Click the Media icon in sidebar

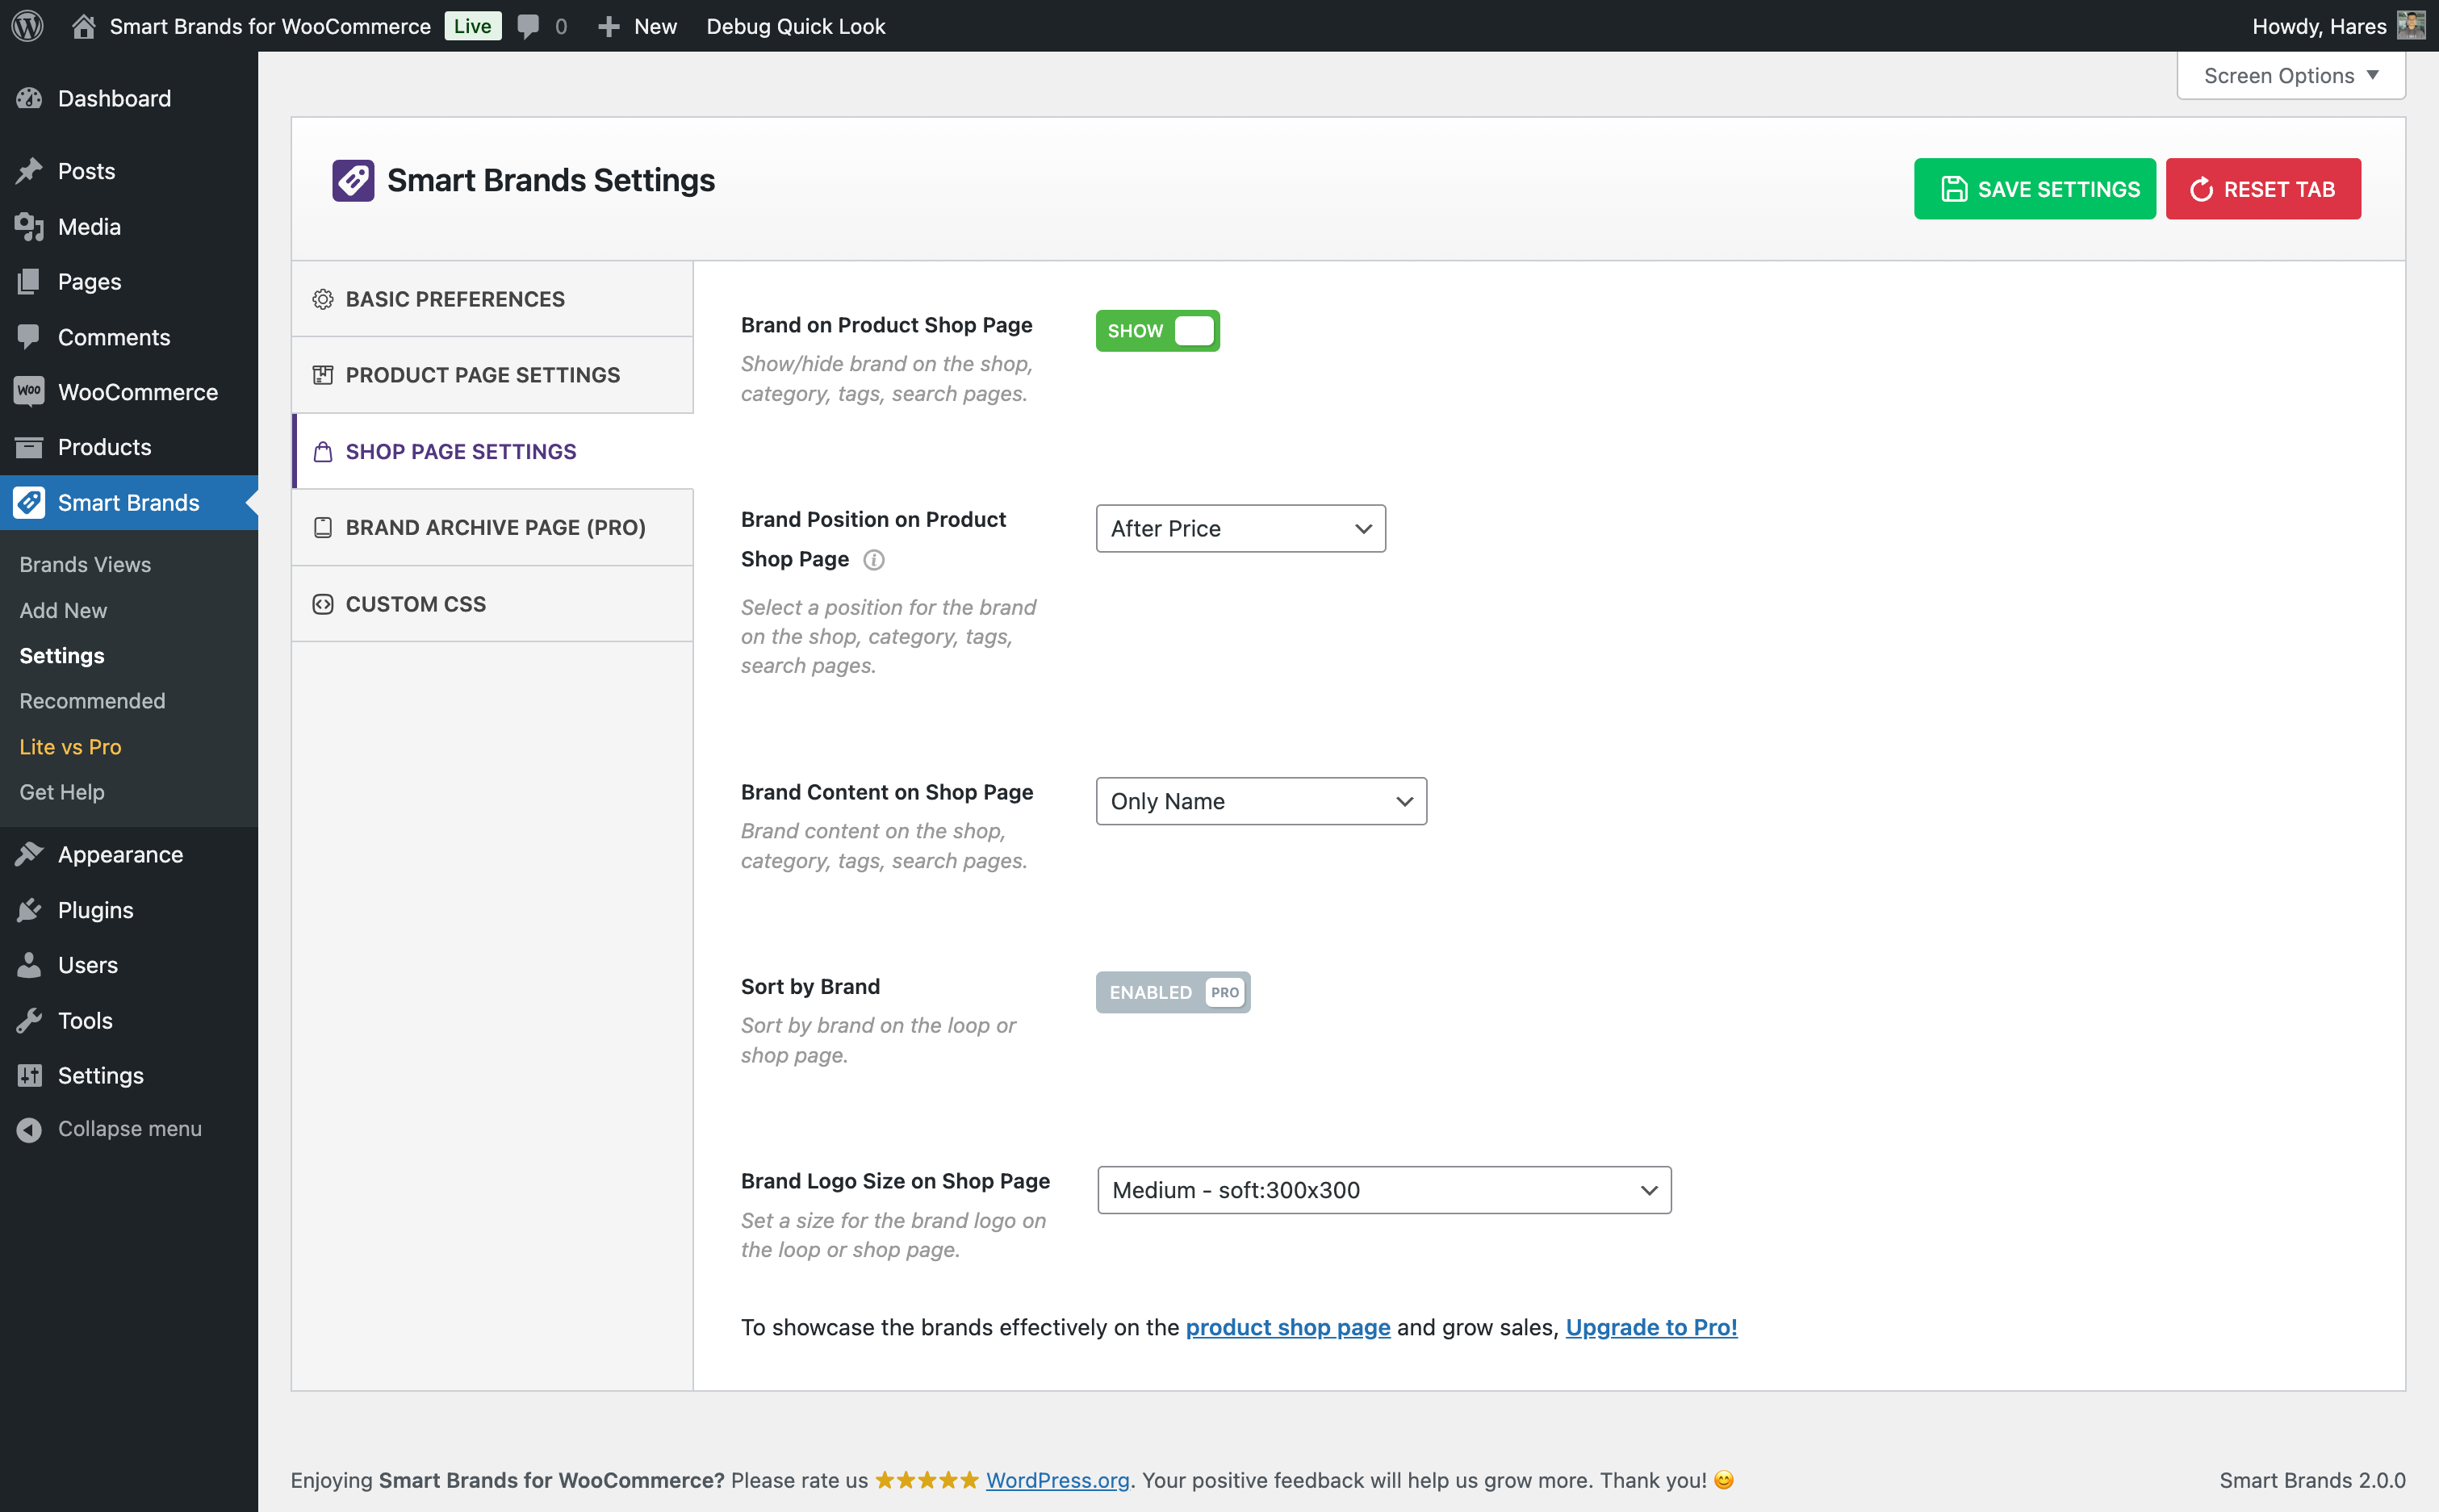pos(29,227)
